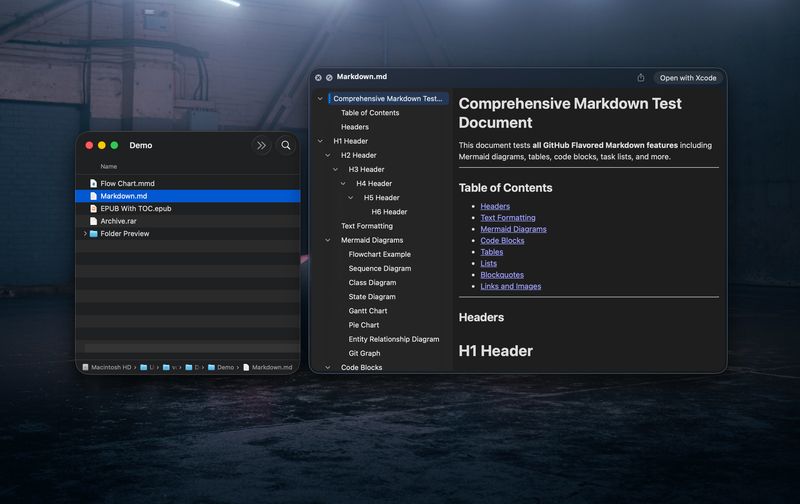Collapse the Mermaid Diagrams outline section
Viewport: 800px width, 504px height.
(328, 240)
